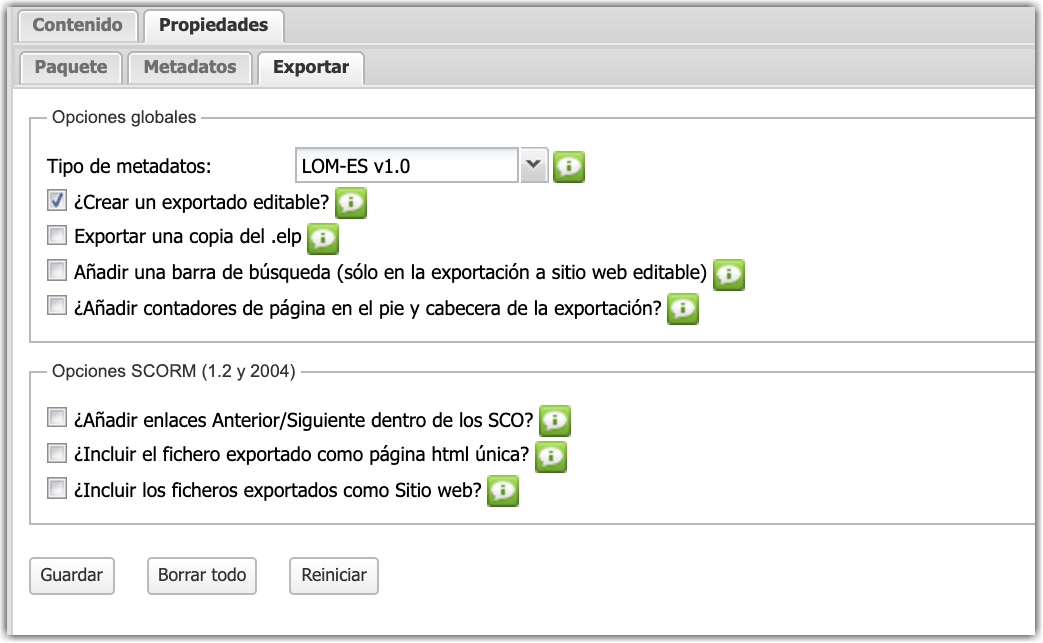The image size is (1043, 643).
Task: Show info for enlaces Anterior/Siguiente option
Action: coord(555,419)
